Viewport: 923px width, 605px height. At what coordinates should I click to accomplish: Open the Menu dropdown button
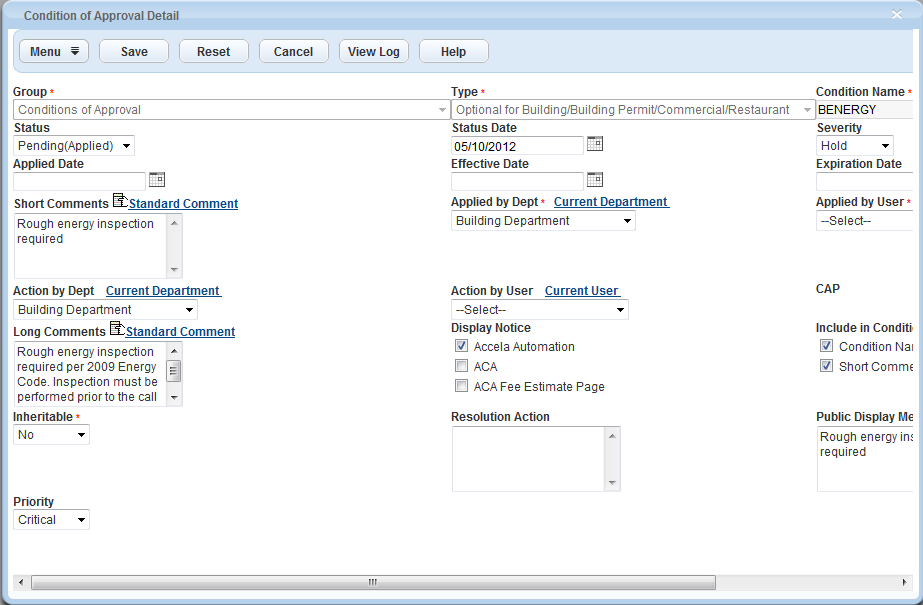coord(54,52)
